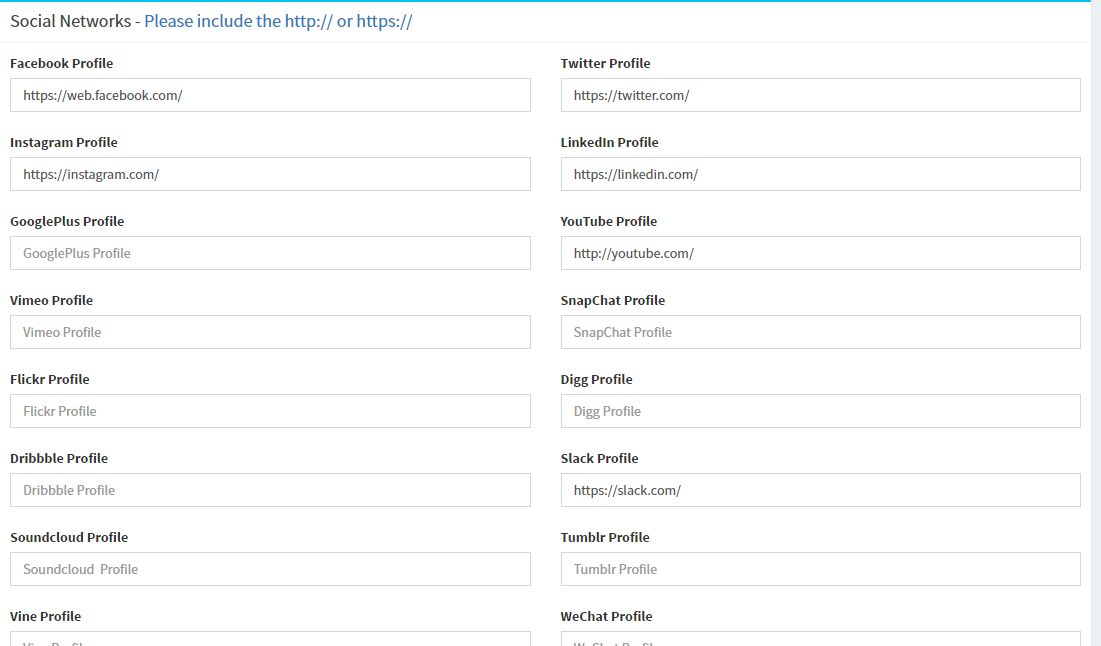The width and height of the screenshot is (1101, 646).
Task: Click the Slack Profile URL field
Action: 820,490
